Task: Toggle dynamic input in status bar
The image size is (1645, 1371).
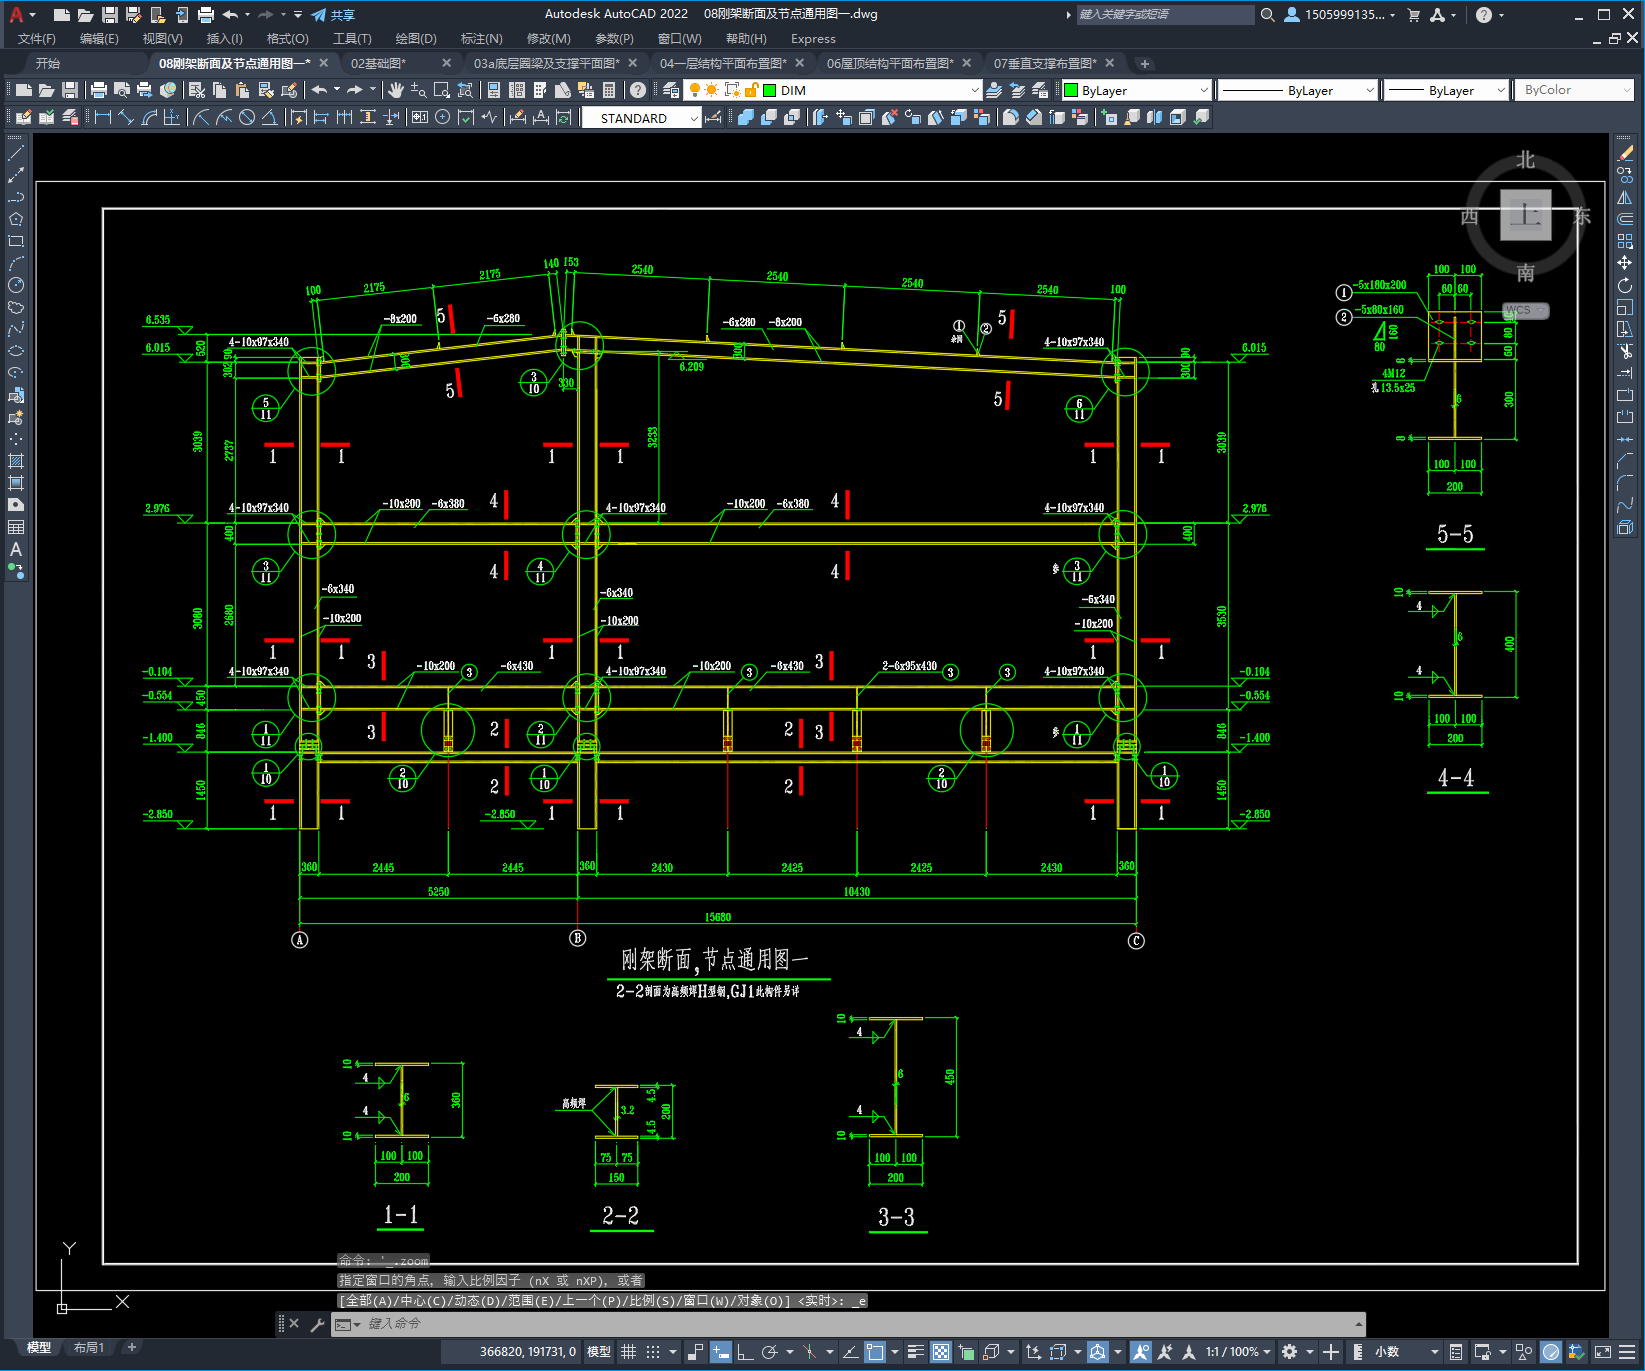Action: [x=721, y=1352]
